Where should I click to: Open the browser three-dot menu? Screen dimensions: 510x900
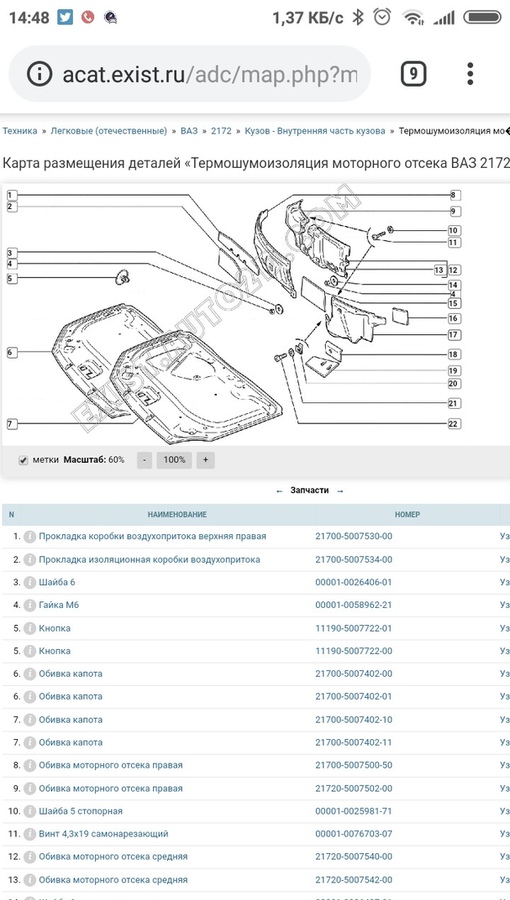(x=470, y=74)
